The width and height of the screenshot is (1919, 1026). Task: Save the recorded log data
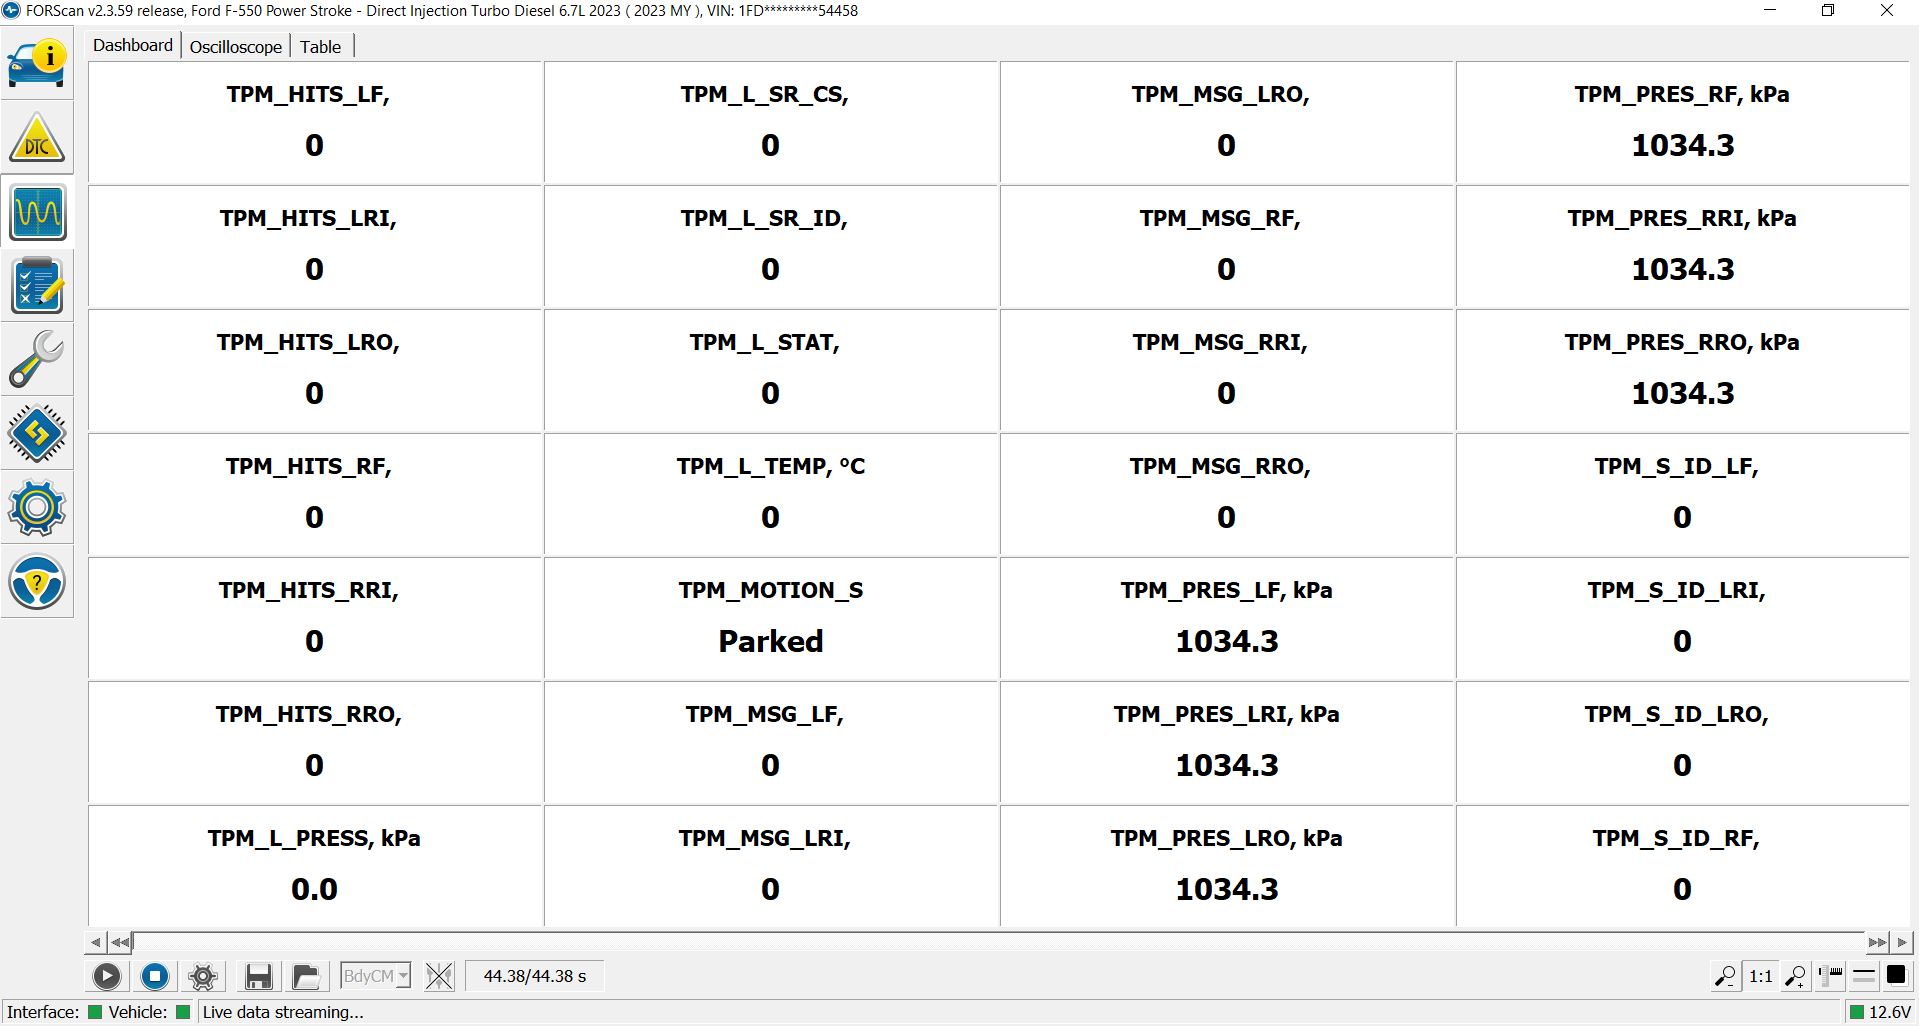point(258,977)
